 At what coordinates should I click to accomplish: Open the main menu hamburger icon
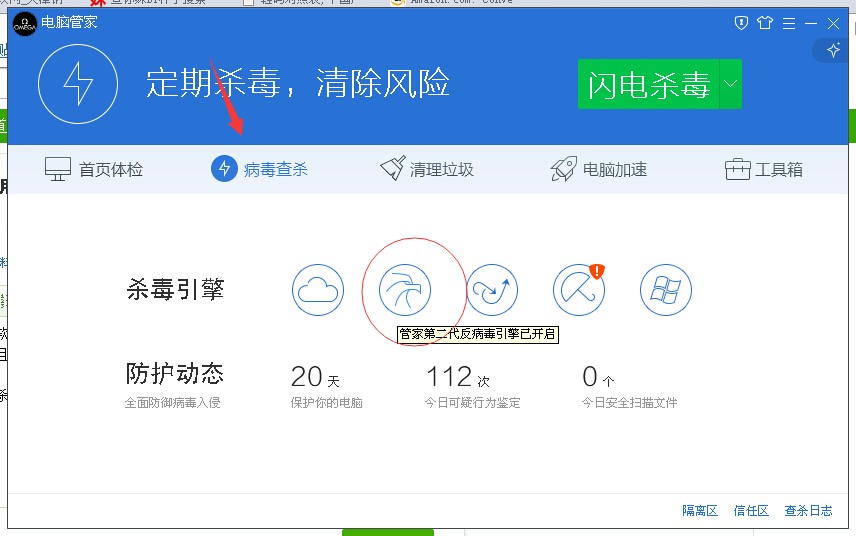point(788,23)
